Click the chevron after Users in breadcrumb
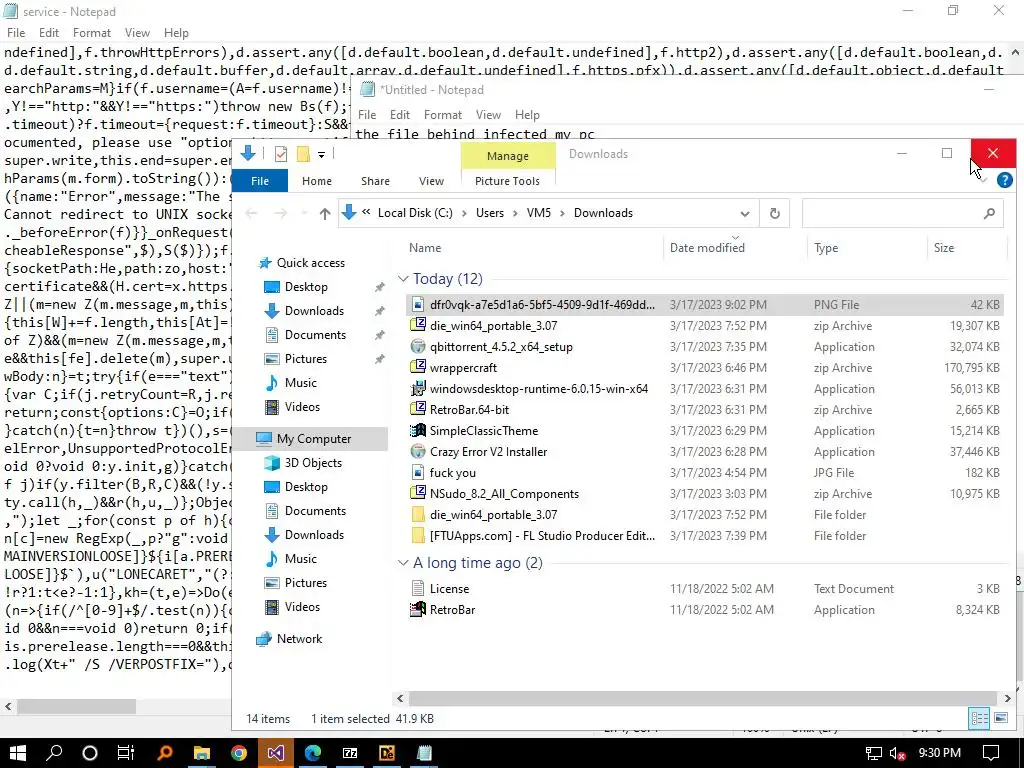Screen dimensions: 1024x768 pos(515,214)
